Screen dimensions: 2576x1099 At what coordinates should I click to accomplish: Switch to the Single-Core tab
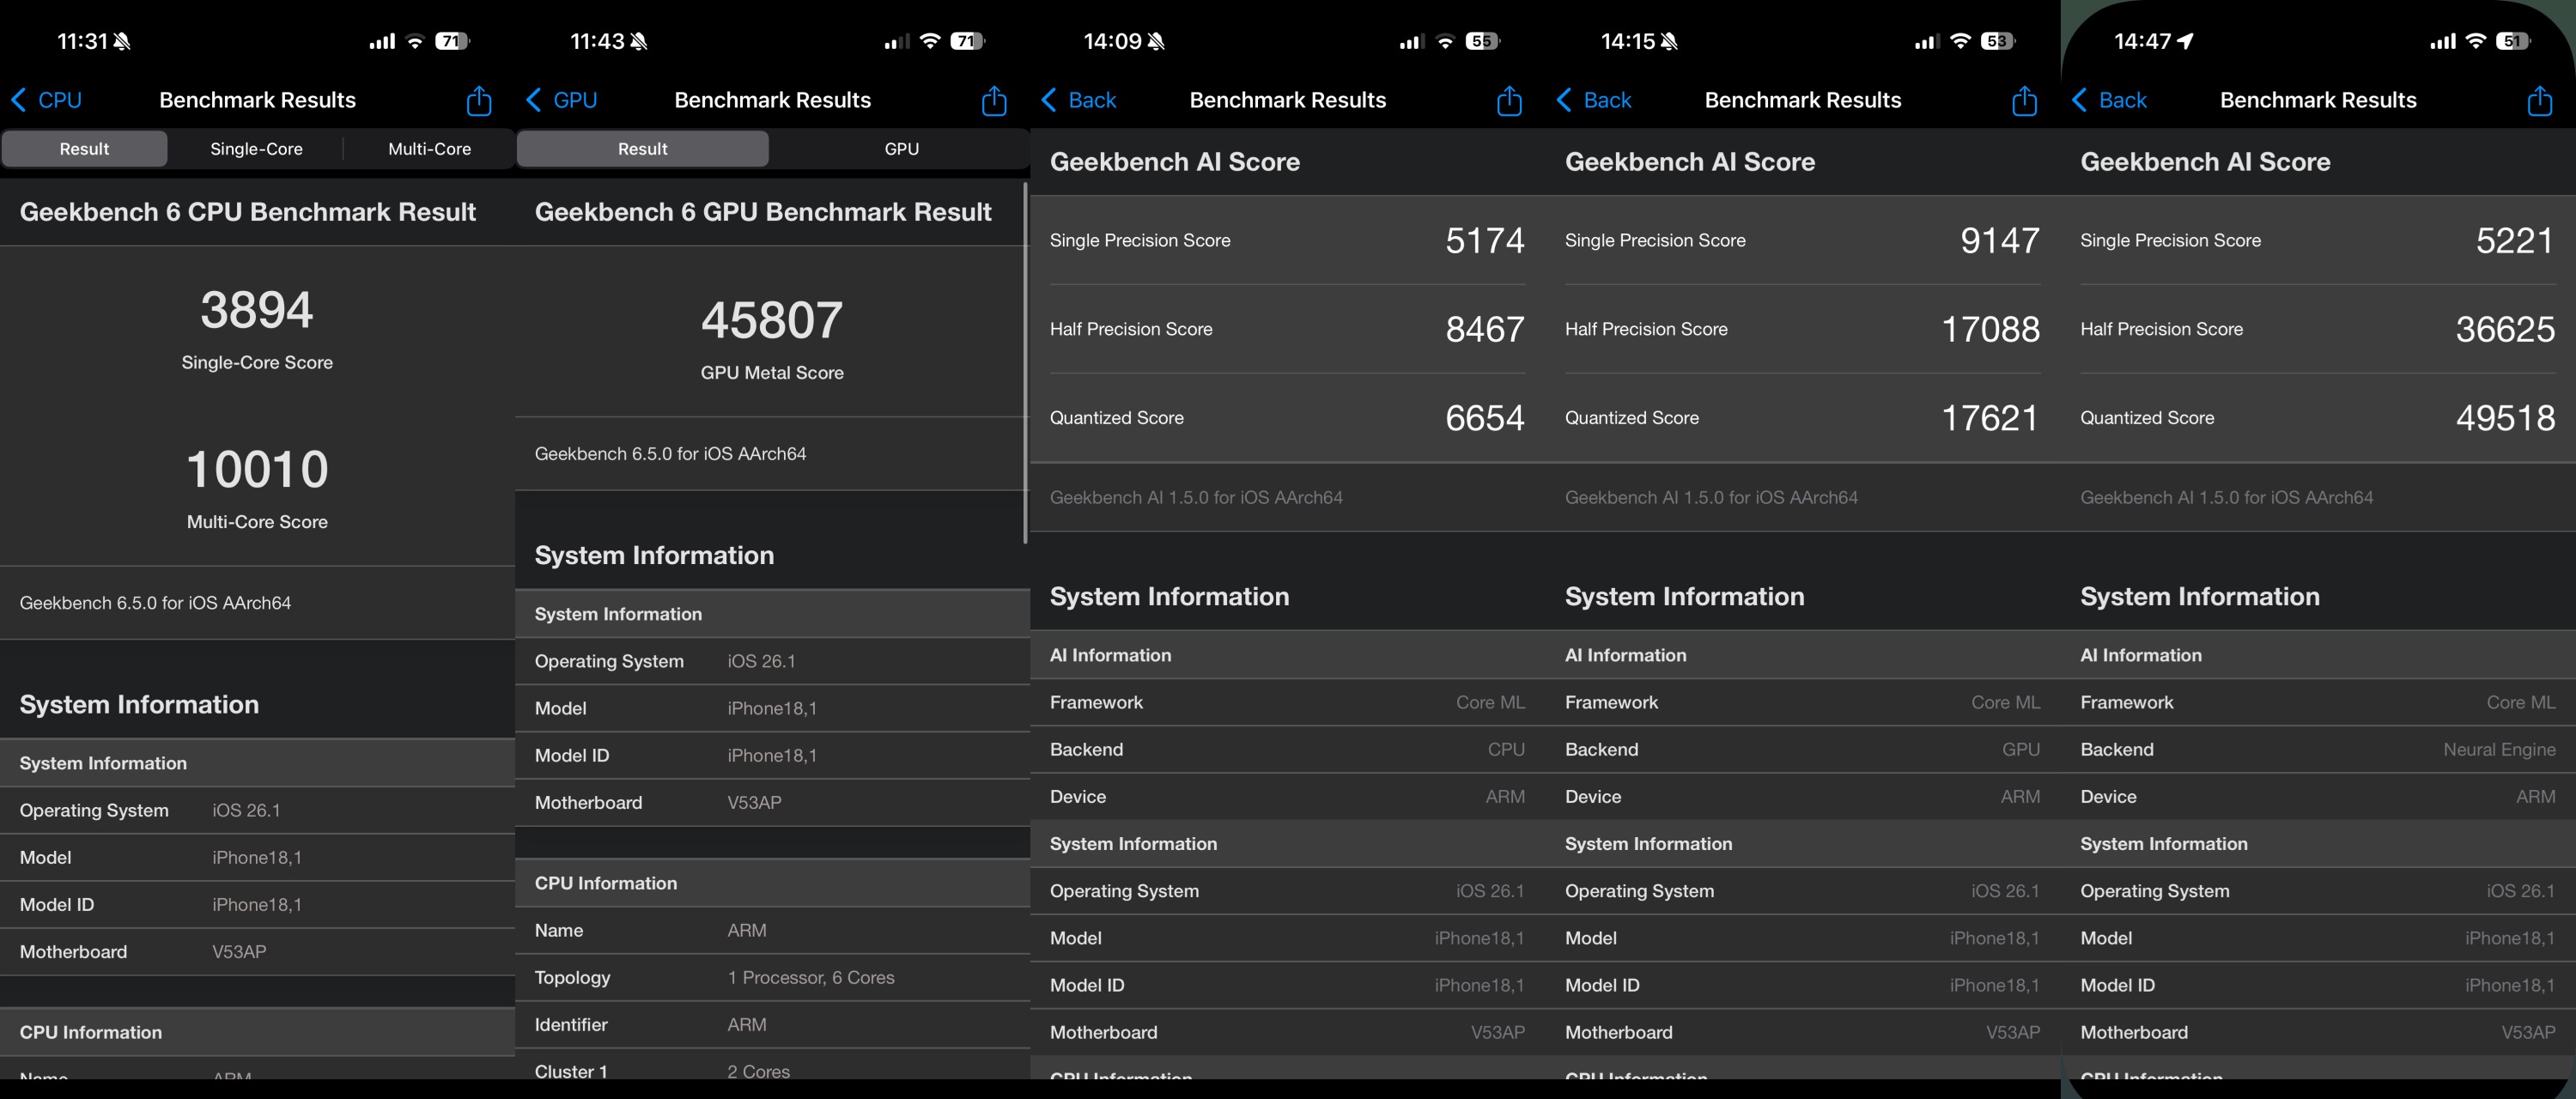click(x=256, y=149)
